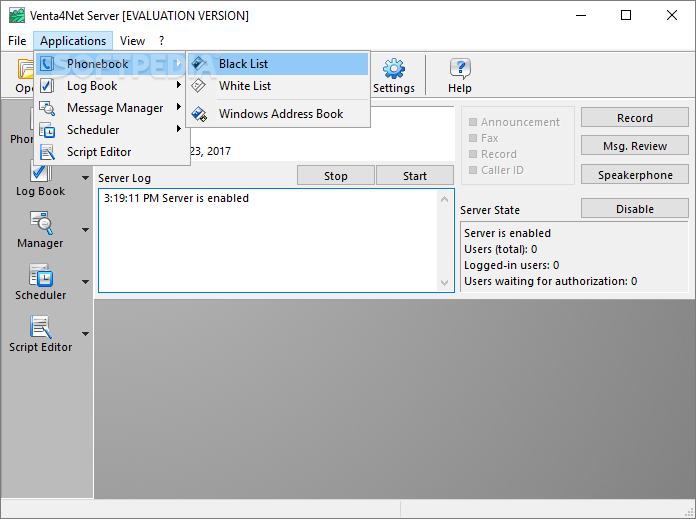
Task: Open the File menu
Action: pyautogui.click(x=17, y=41)
